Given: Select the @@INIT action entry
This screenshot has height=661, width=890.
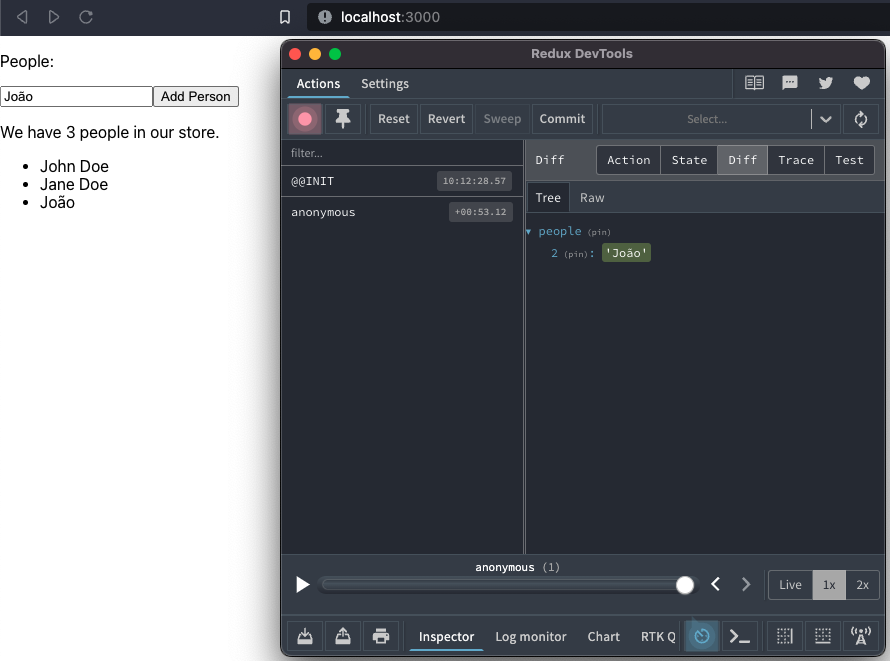Looking at the screenshot, I should (402, 182).
